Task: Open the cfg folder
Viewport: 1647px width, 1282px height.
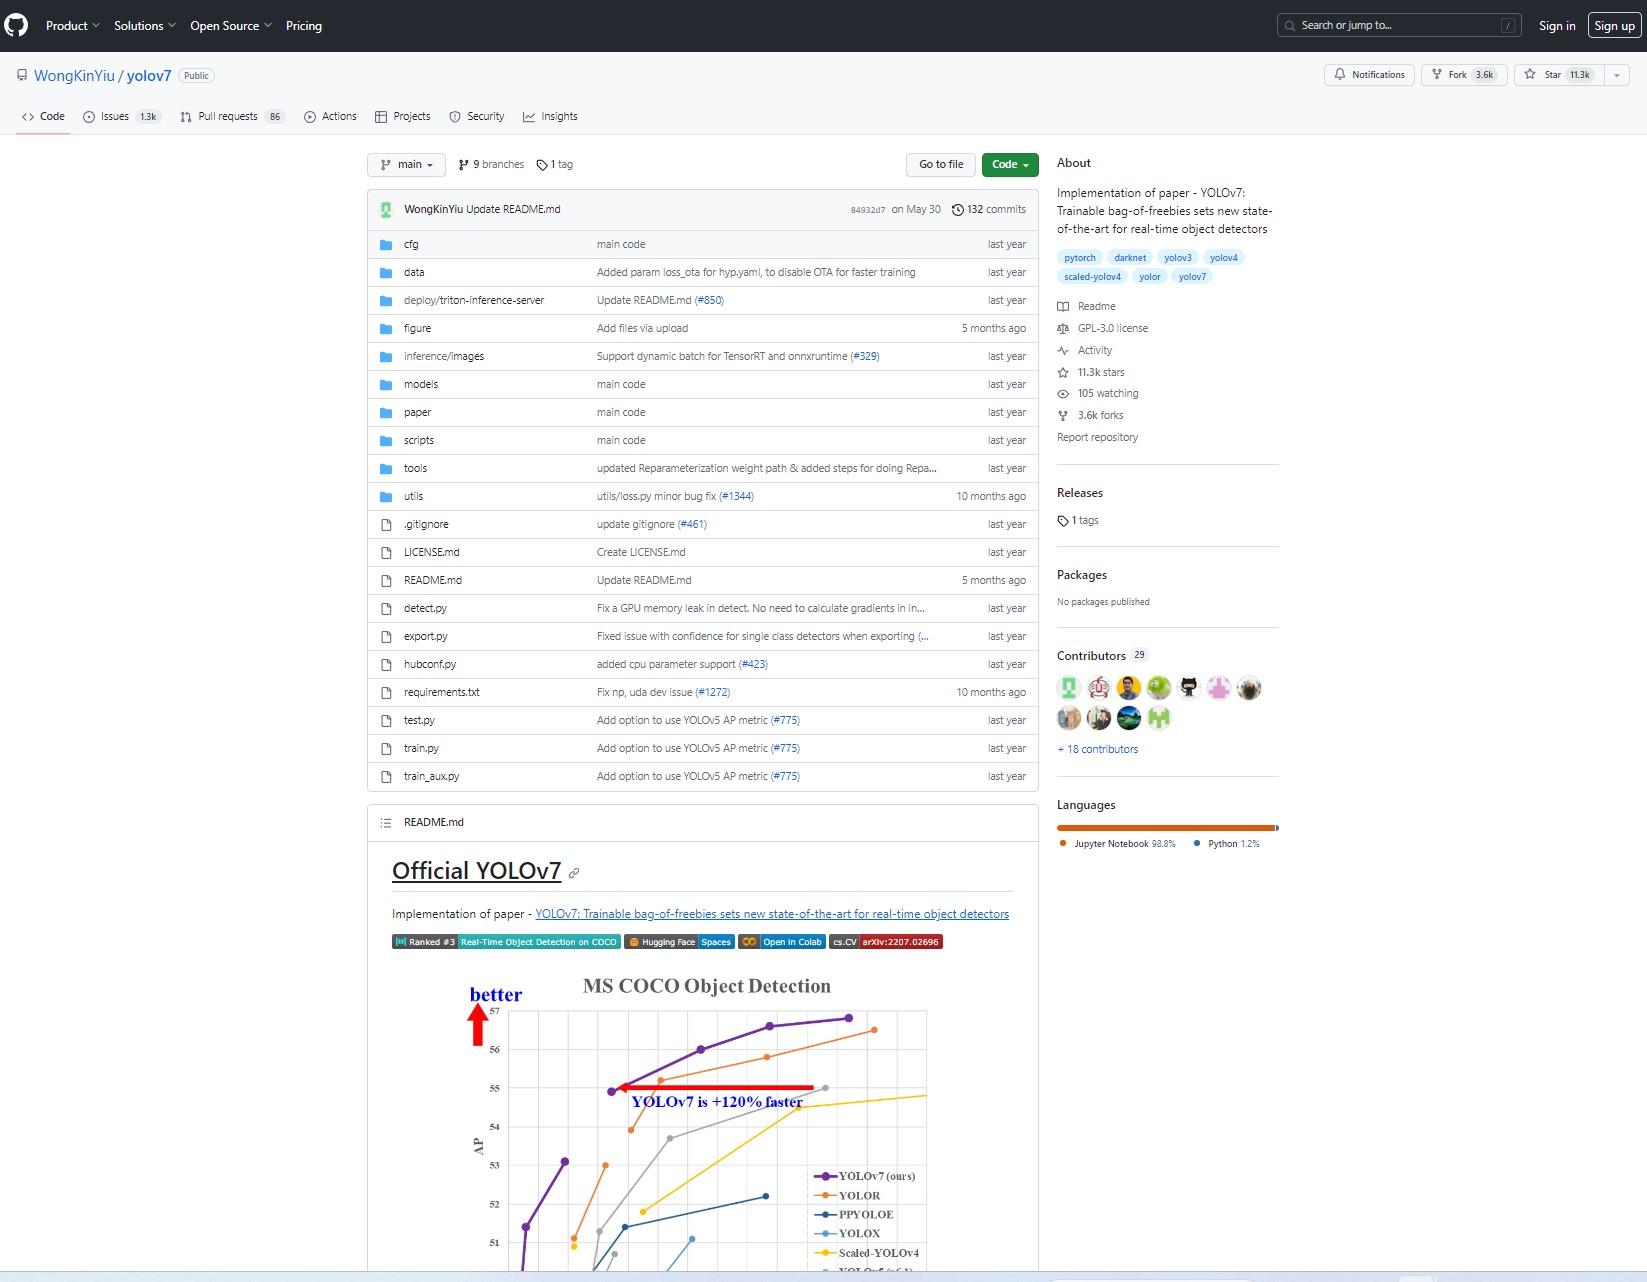Action: point(411,245)
